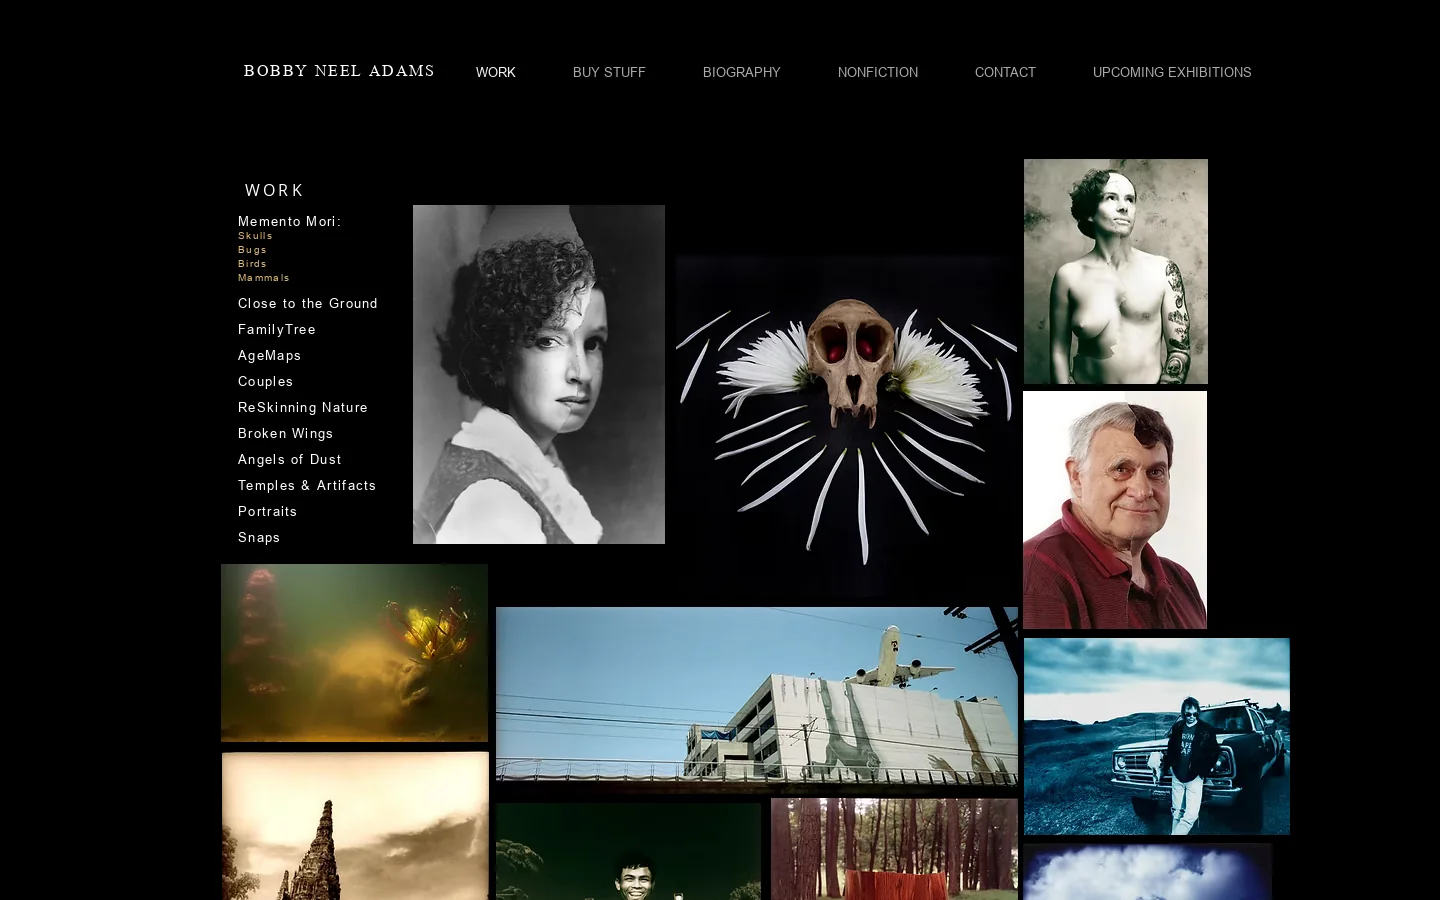1440x900 pixels.
Task: Select the Mammals sub-gallery
Action: 263,278
